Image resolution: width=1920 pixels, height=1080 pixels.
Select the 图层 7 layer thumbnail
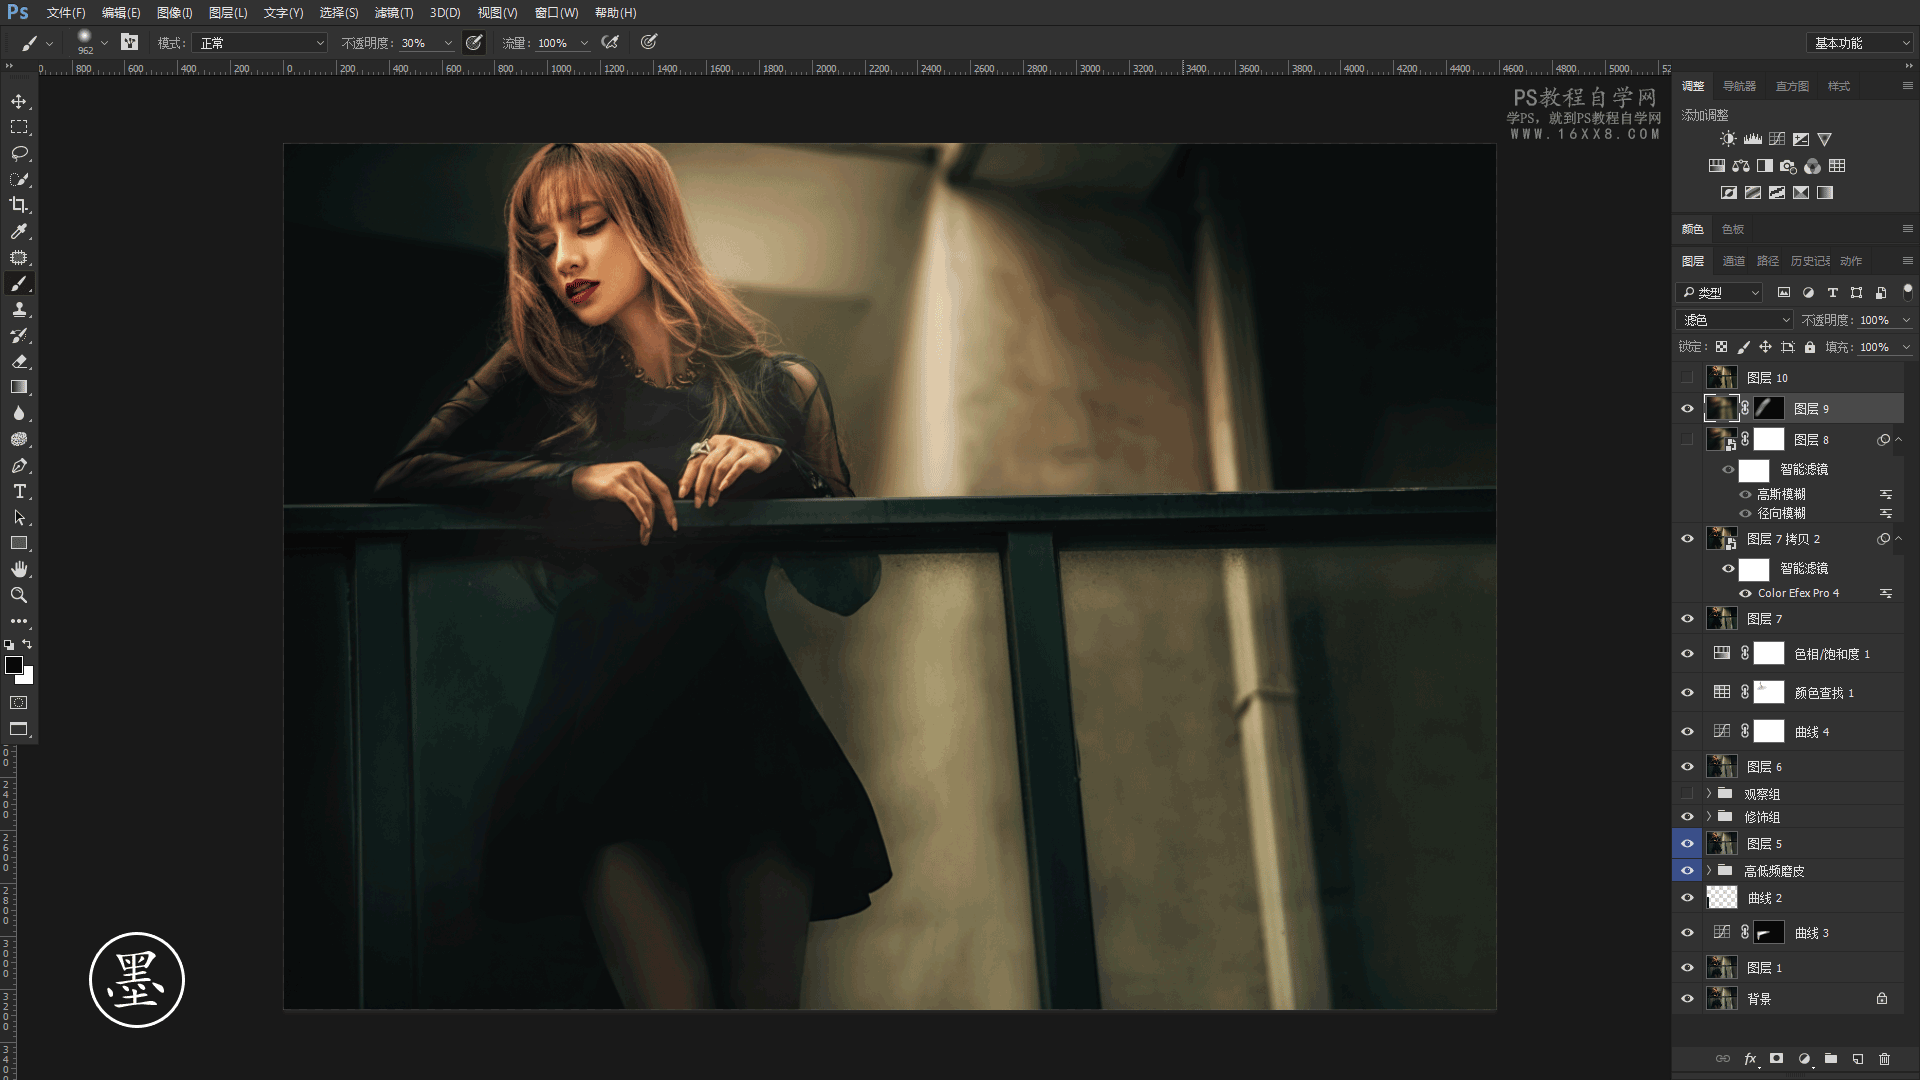tap(1721, 619)
